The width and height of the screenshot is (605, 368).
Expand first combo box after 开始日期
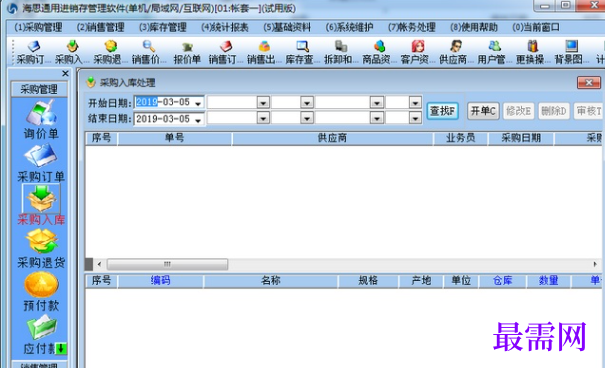(263, 103)
